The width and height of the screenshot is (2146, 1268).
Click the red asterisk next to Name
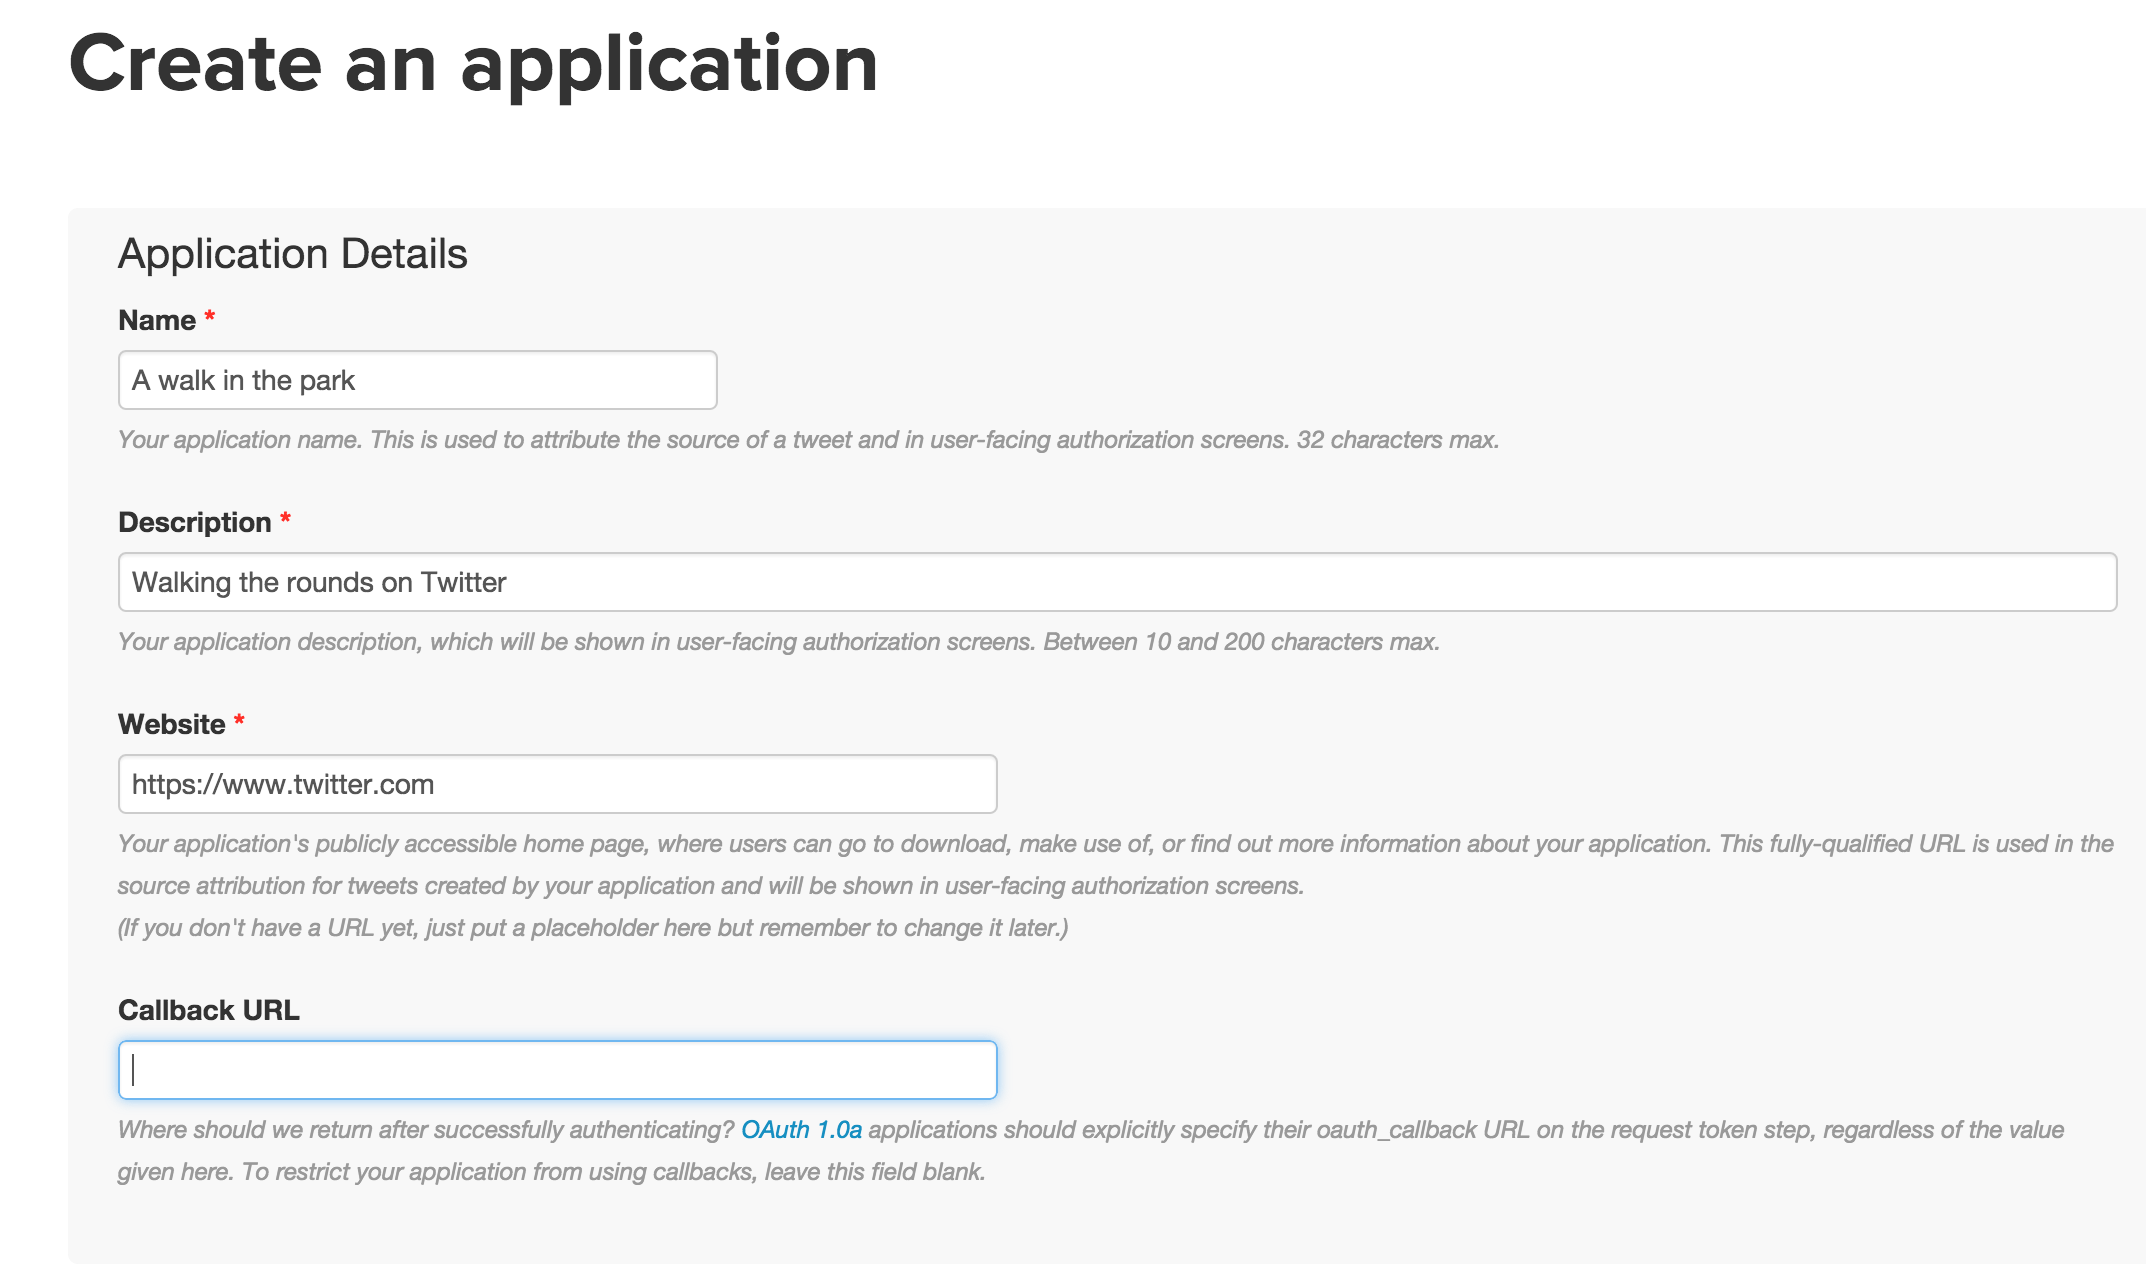click(x=210, y=317)
